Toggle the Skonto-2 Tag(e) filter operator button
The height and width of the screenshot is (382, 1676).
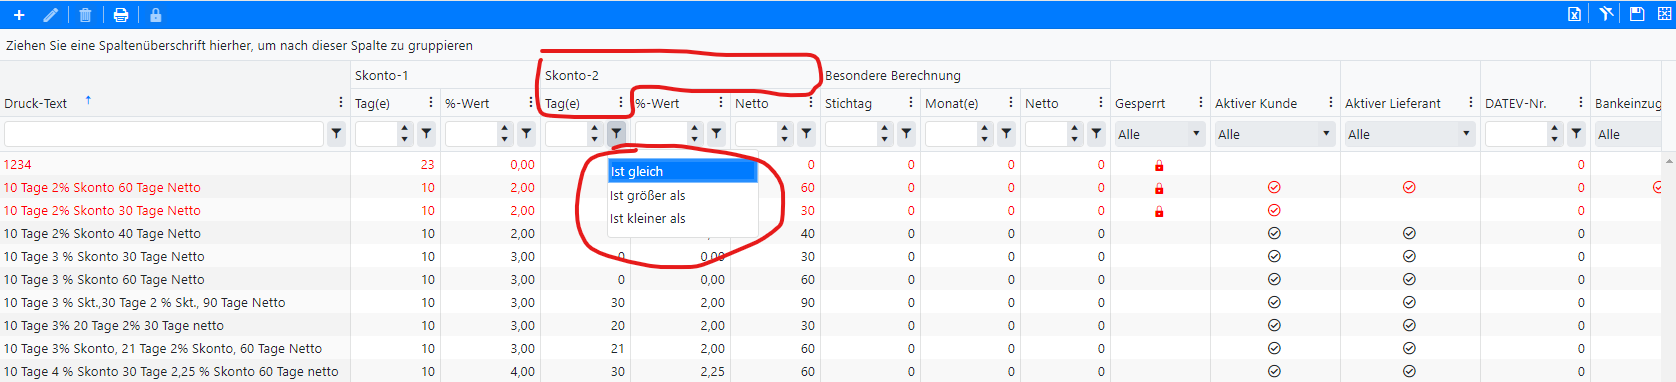617,133
